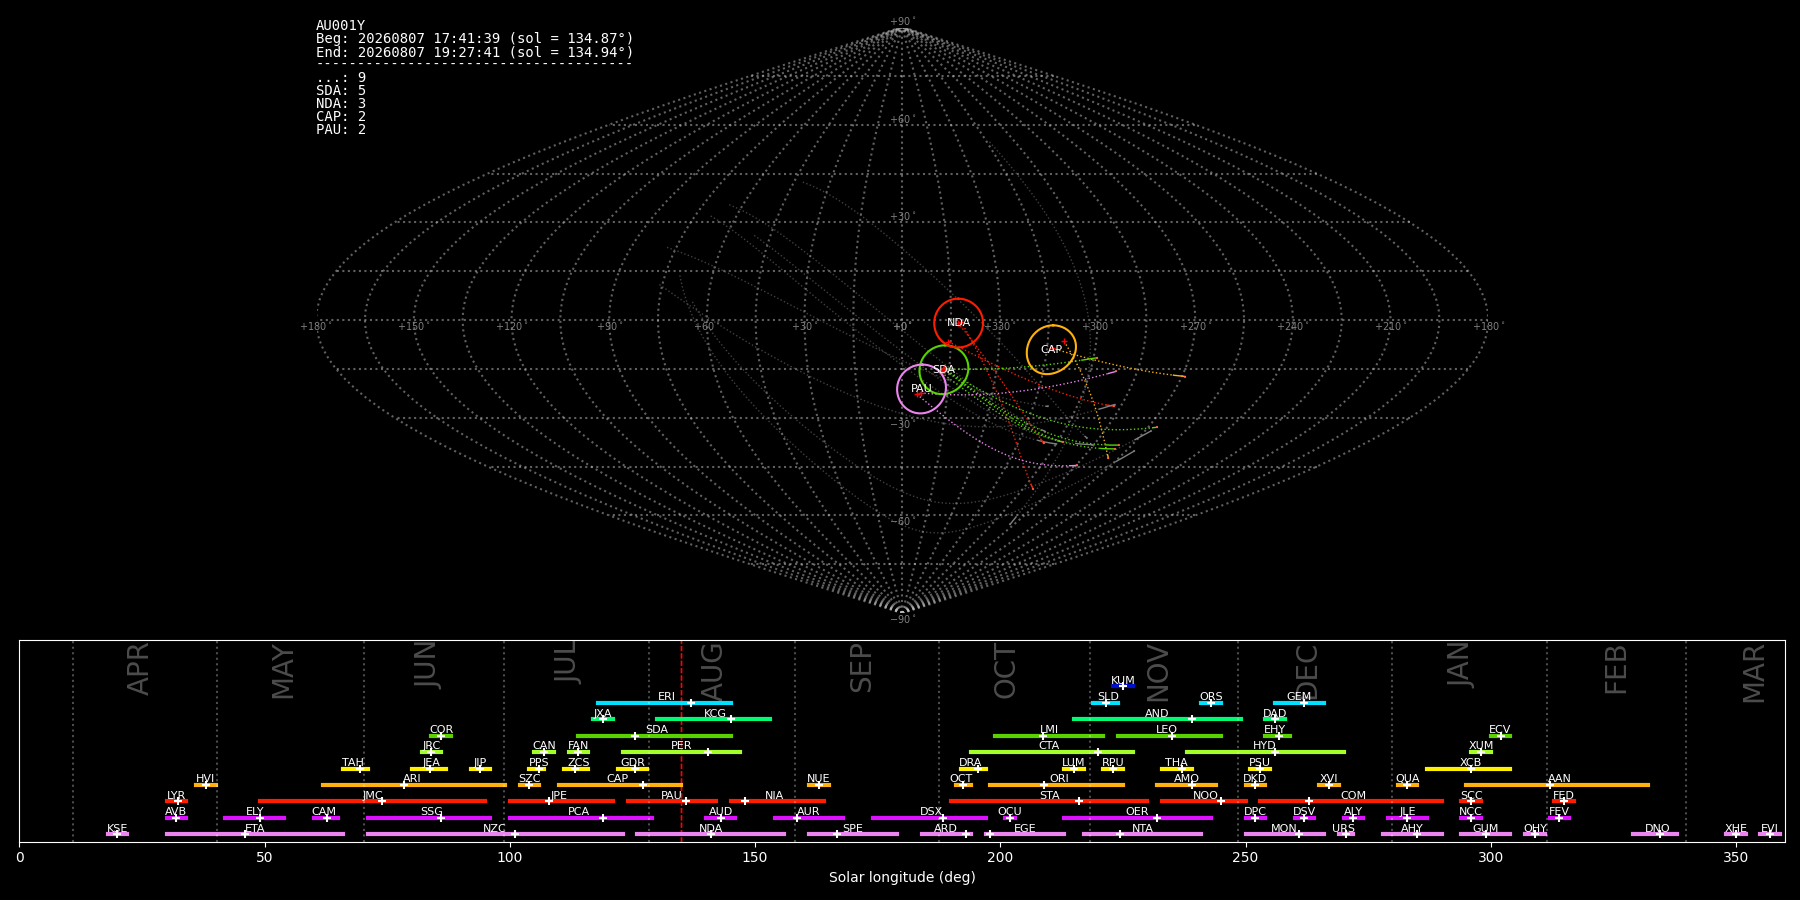Select the ETA shower bar

click(x=255, y=834)
